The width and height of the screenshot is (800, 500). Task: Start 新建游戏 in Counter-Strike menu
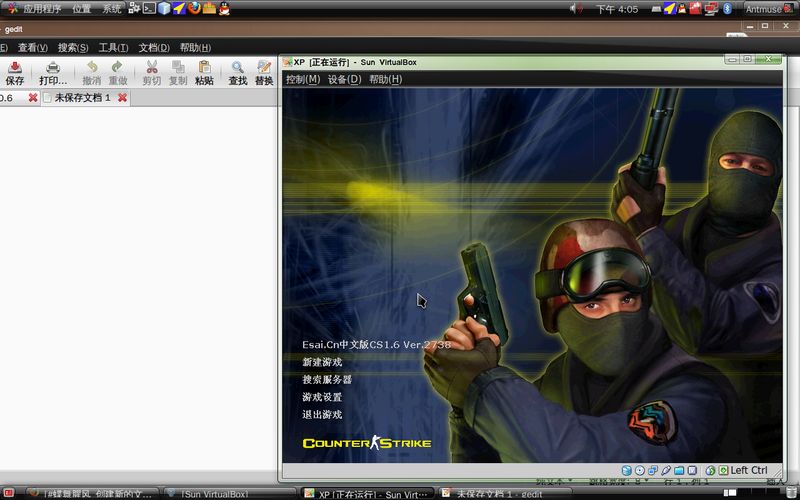point(322,362)
